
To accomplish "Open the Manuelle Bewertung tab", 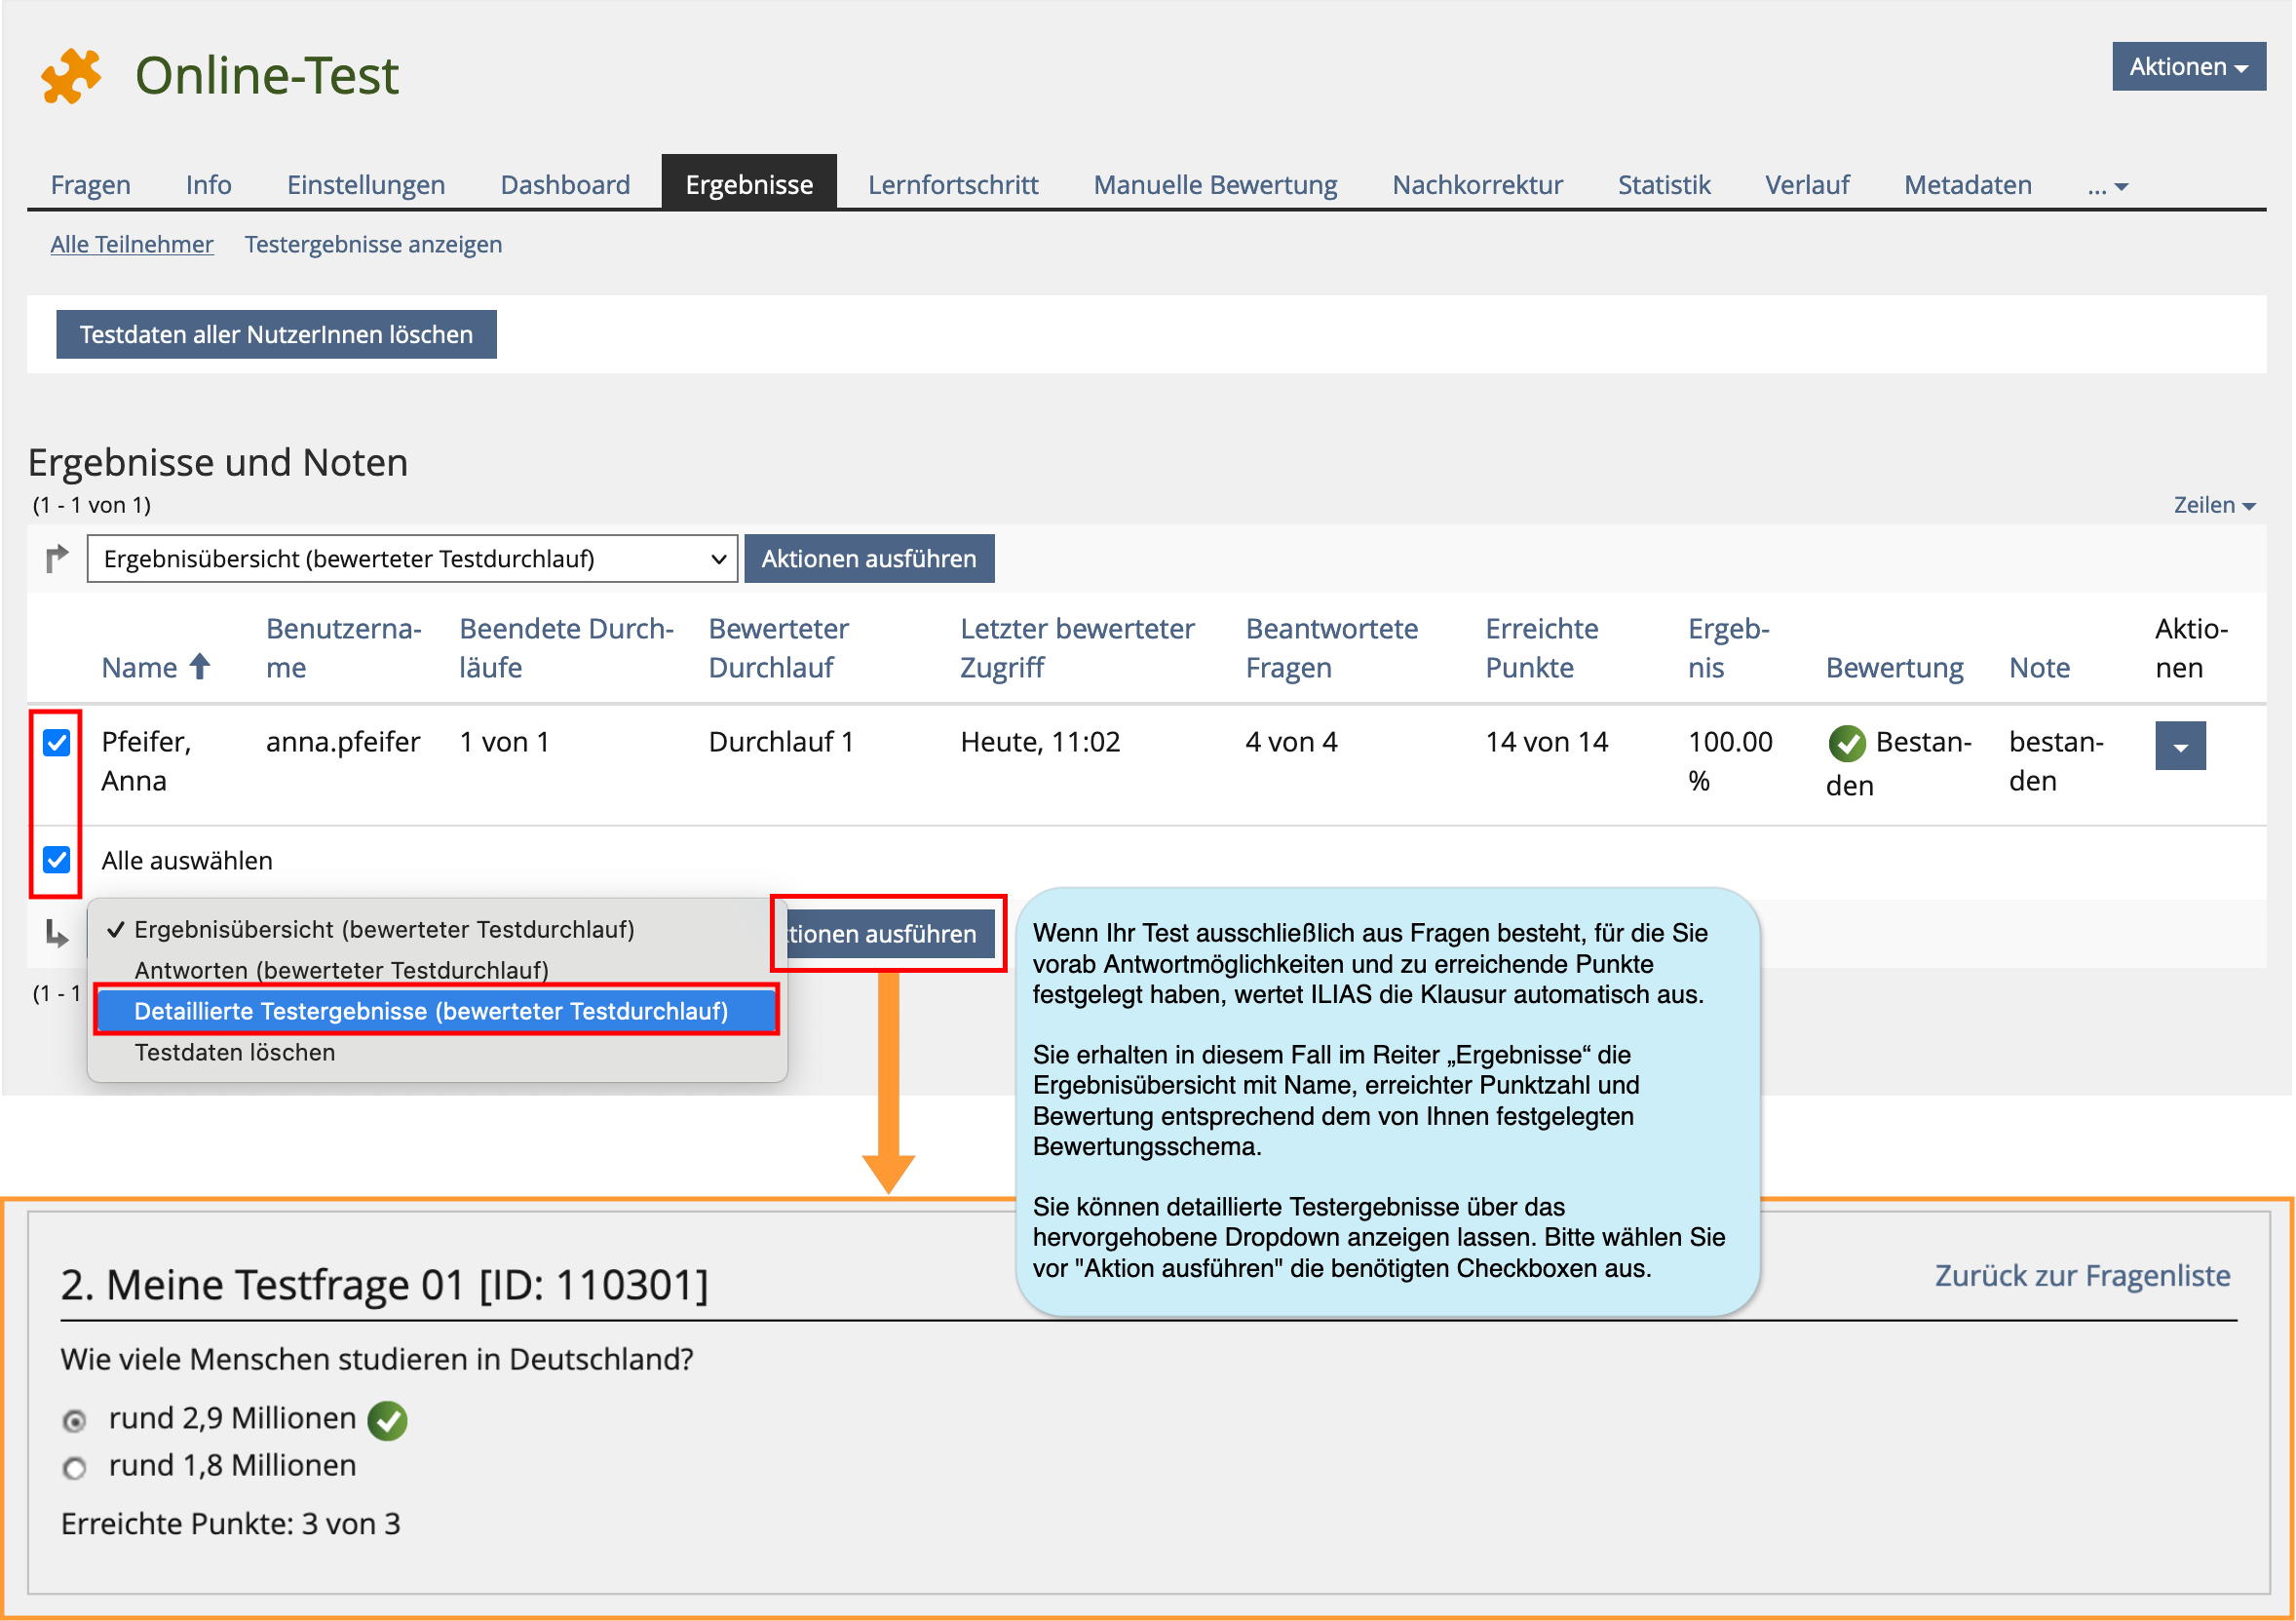I will [x=1215, y=185].
